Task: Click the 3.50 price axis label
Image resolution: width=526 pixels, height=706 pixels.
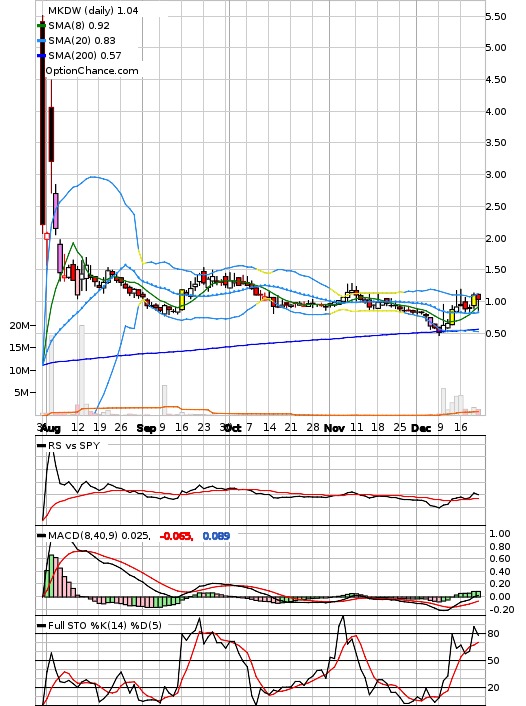Action: click(496, 143)
